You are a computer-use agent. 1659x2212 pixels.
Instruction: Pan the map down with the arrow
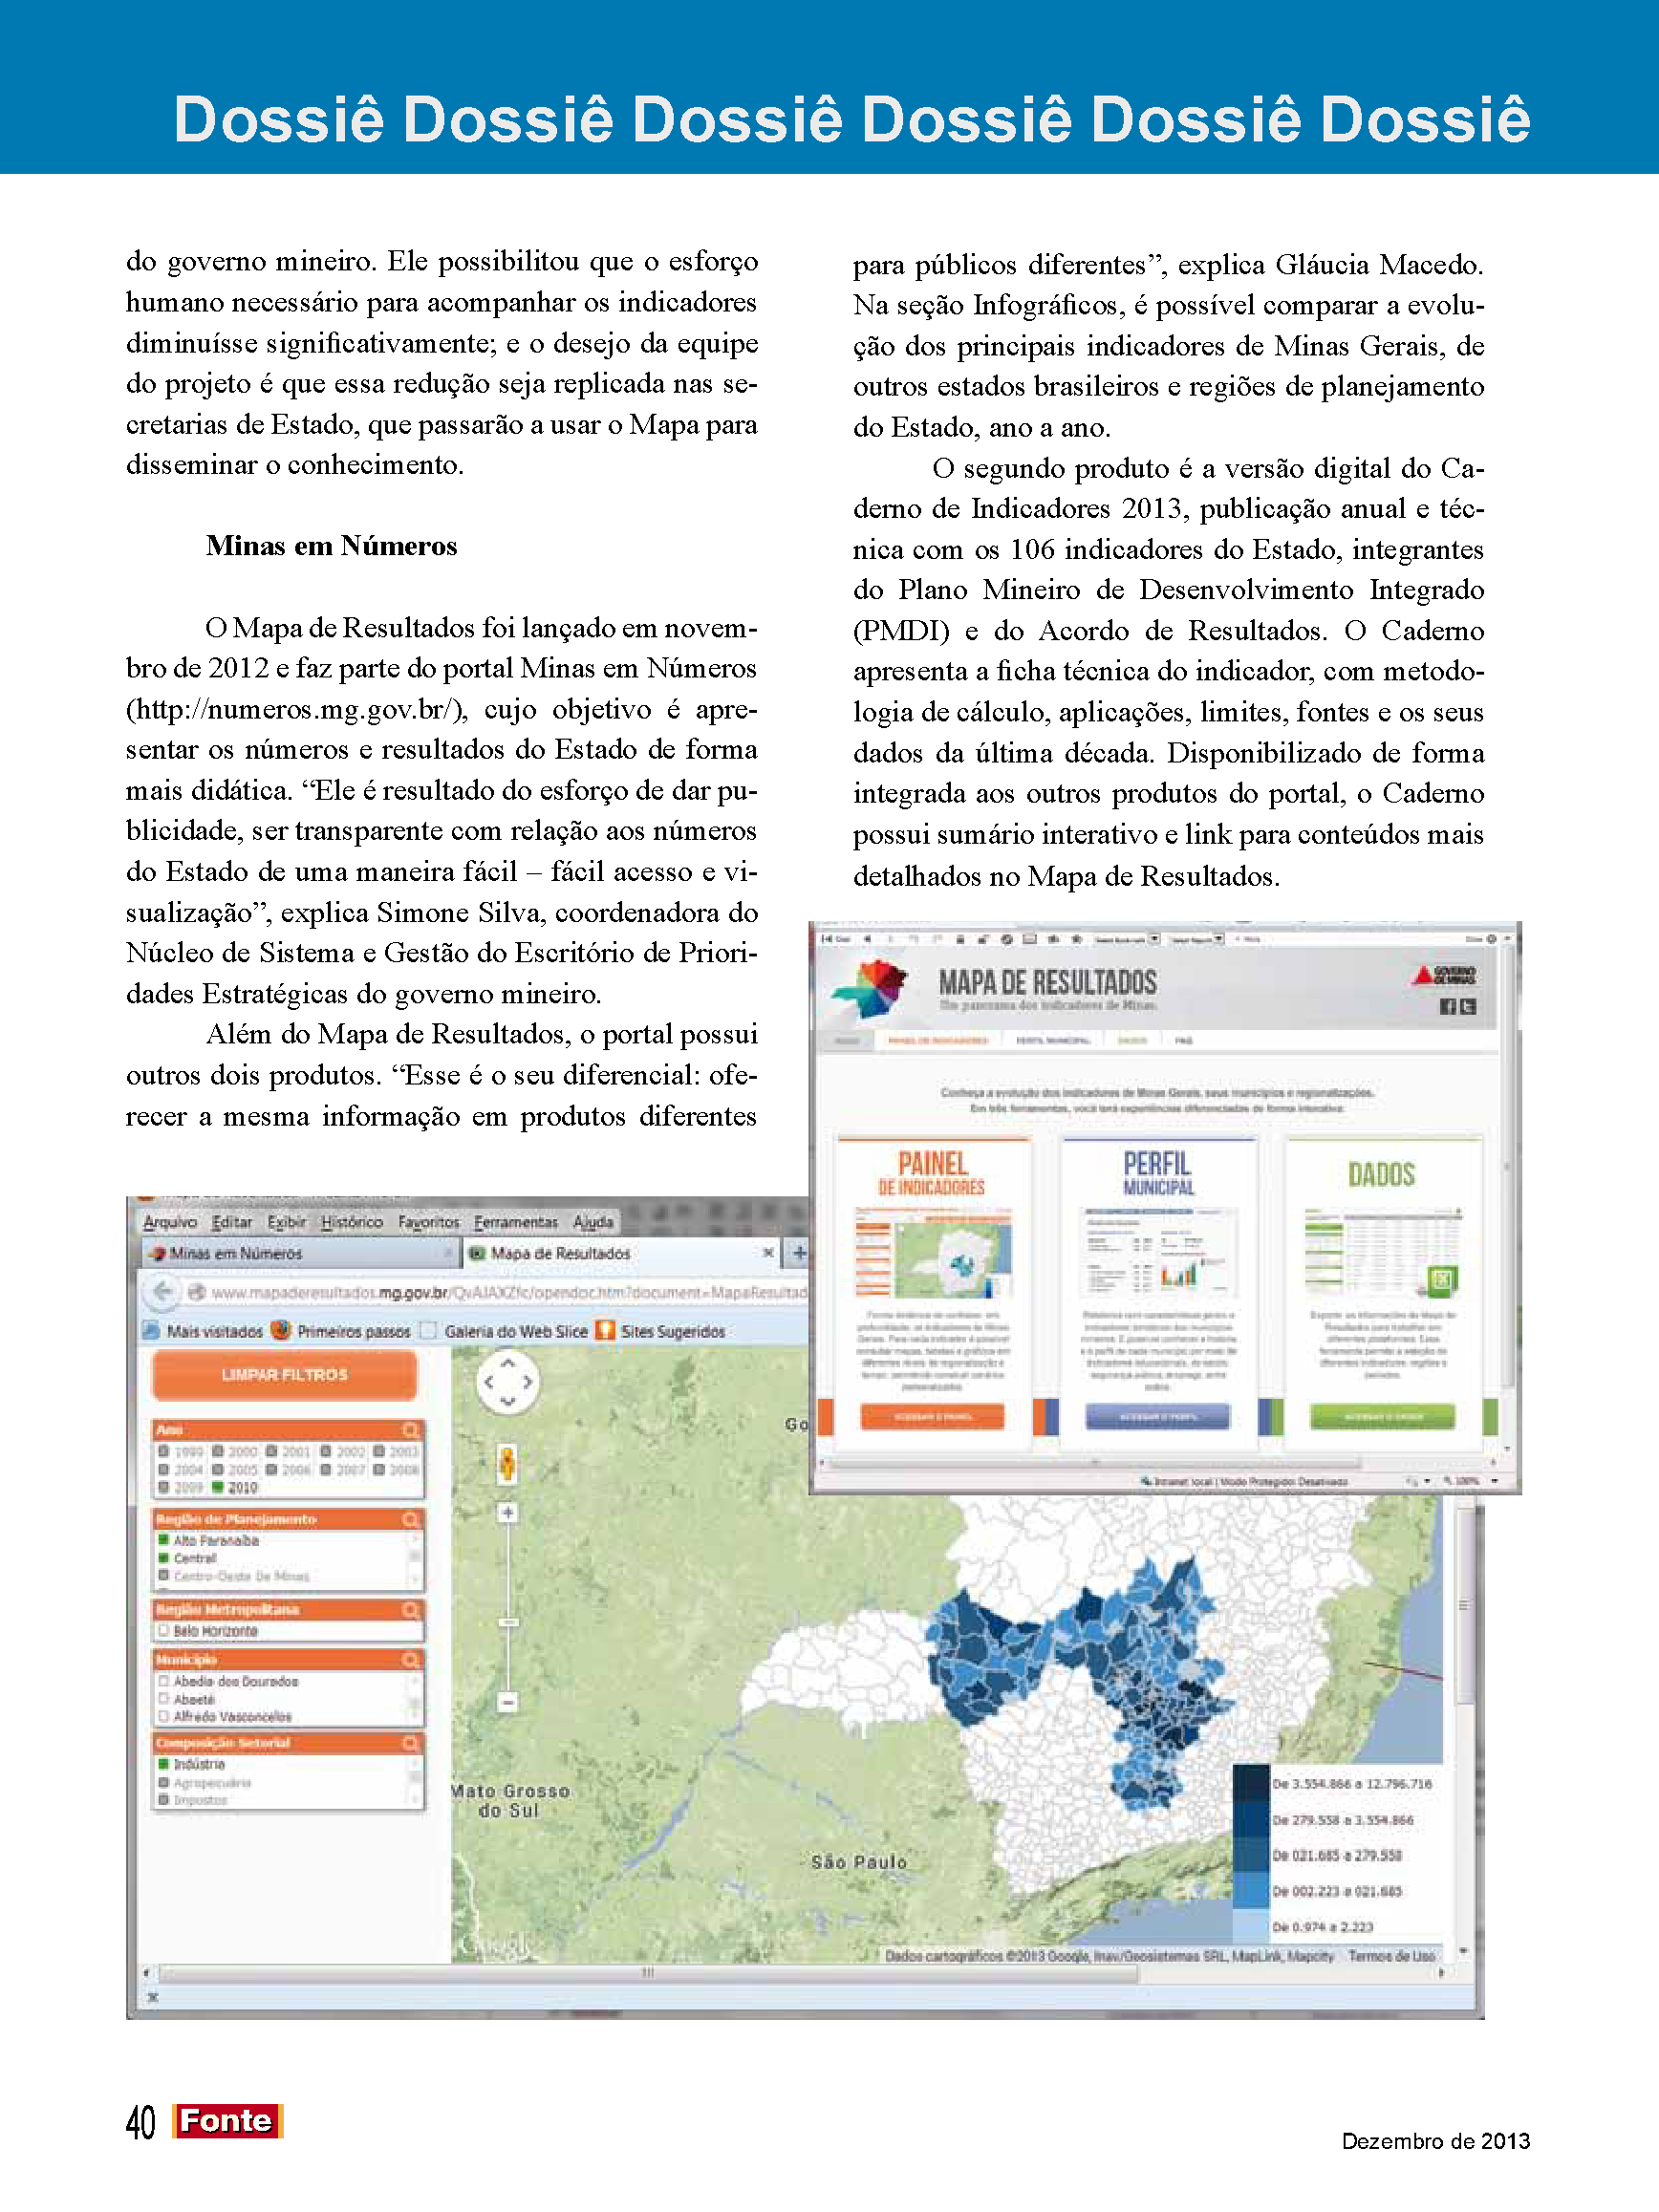[x=508, y=1401]
